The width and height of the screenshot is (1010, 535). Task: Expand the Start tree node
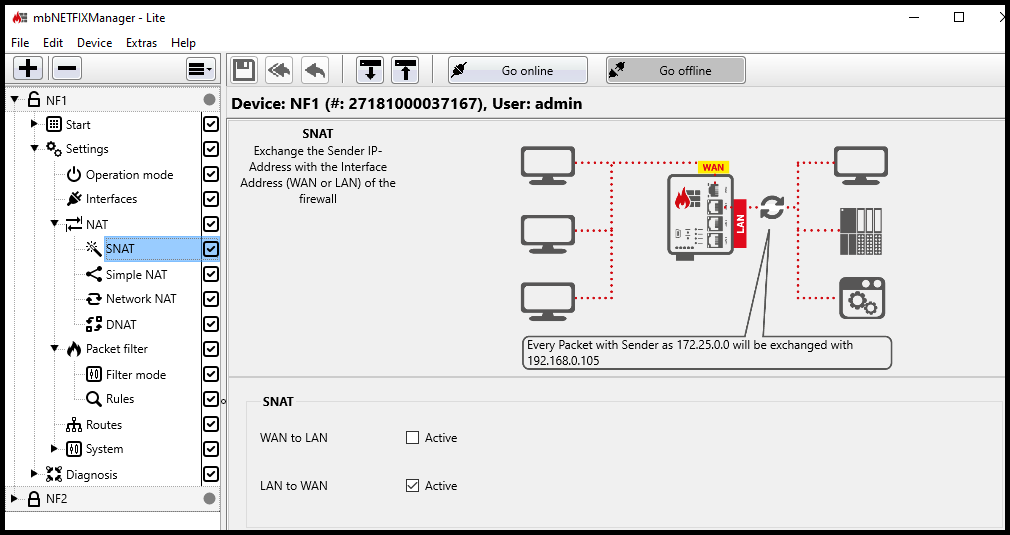point(35,124)
